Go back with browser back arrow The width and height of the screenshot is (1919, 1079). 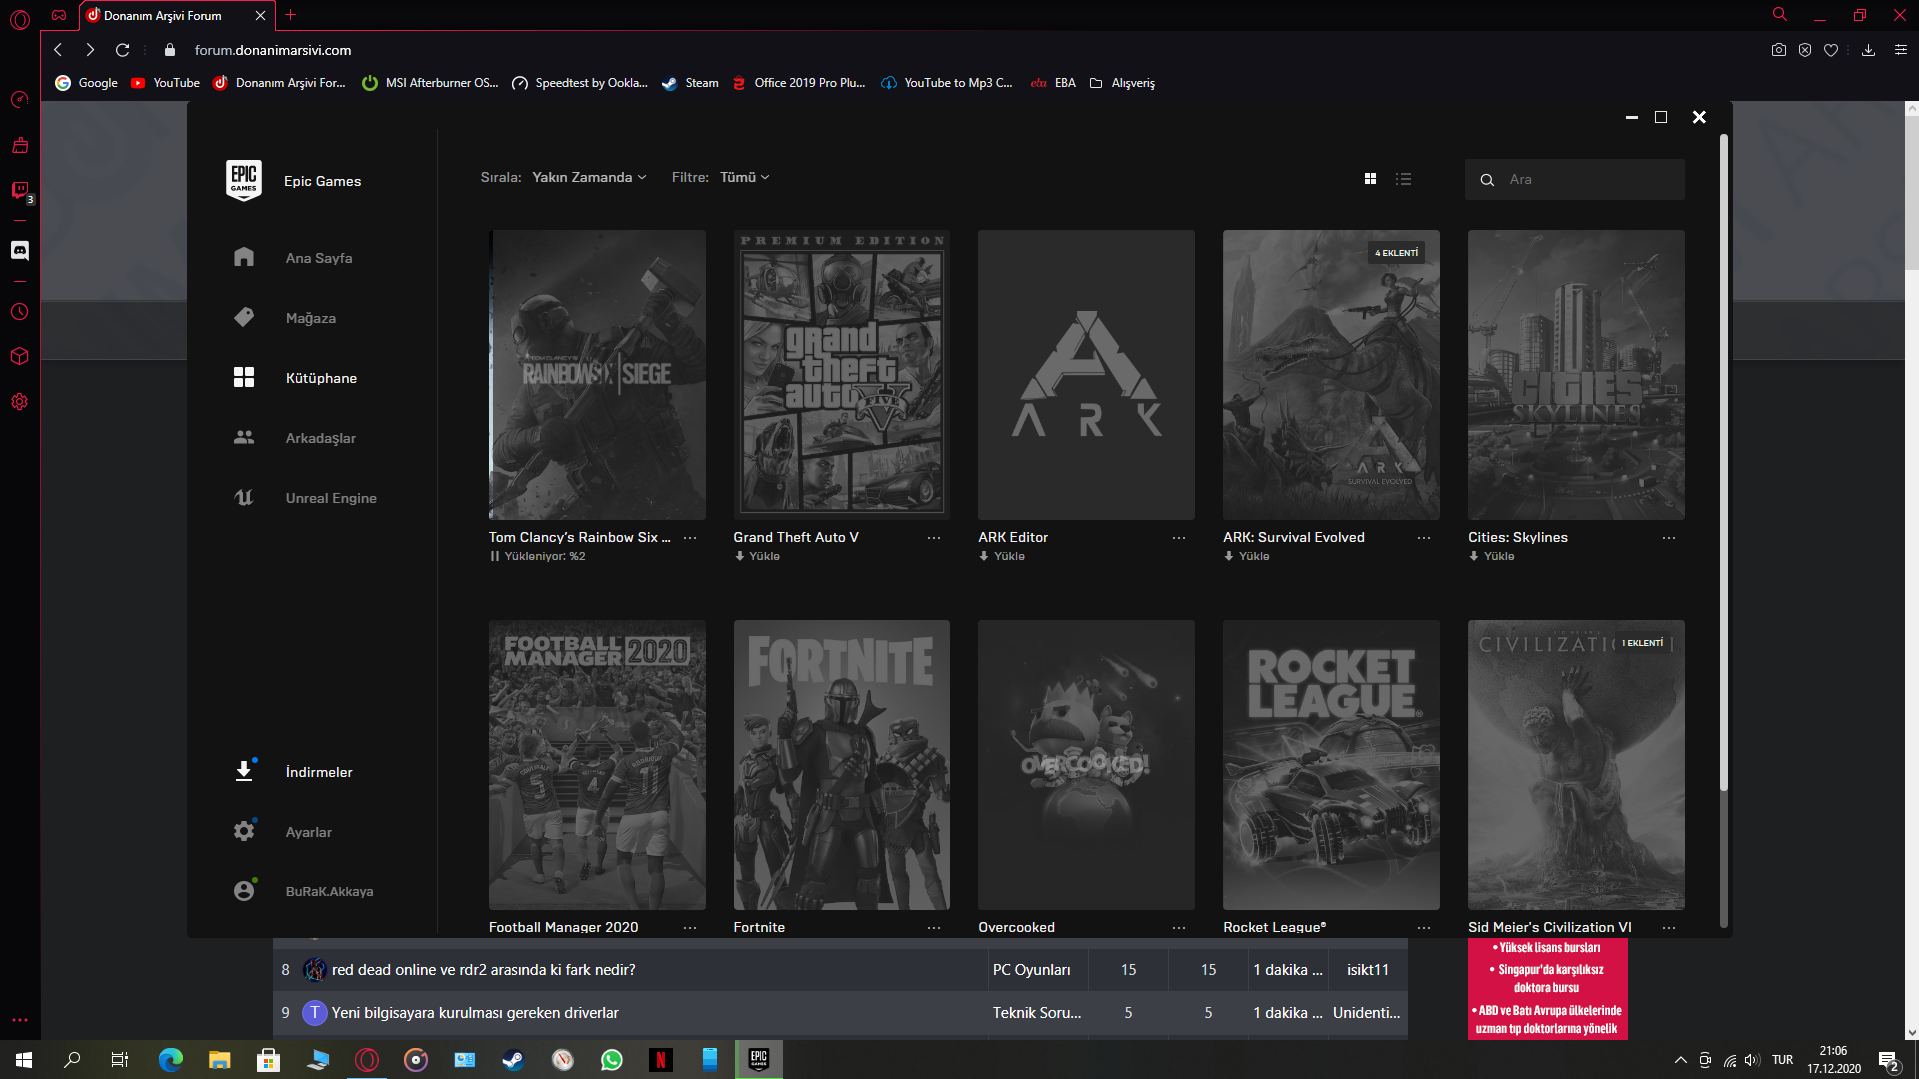point(58,50)
